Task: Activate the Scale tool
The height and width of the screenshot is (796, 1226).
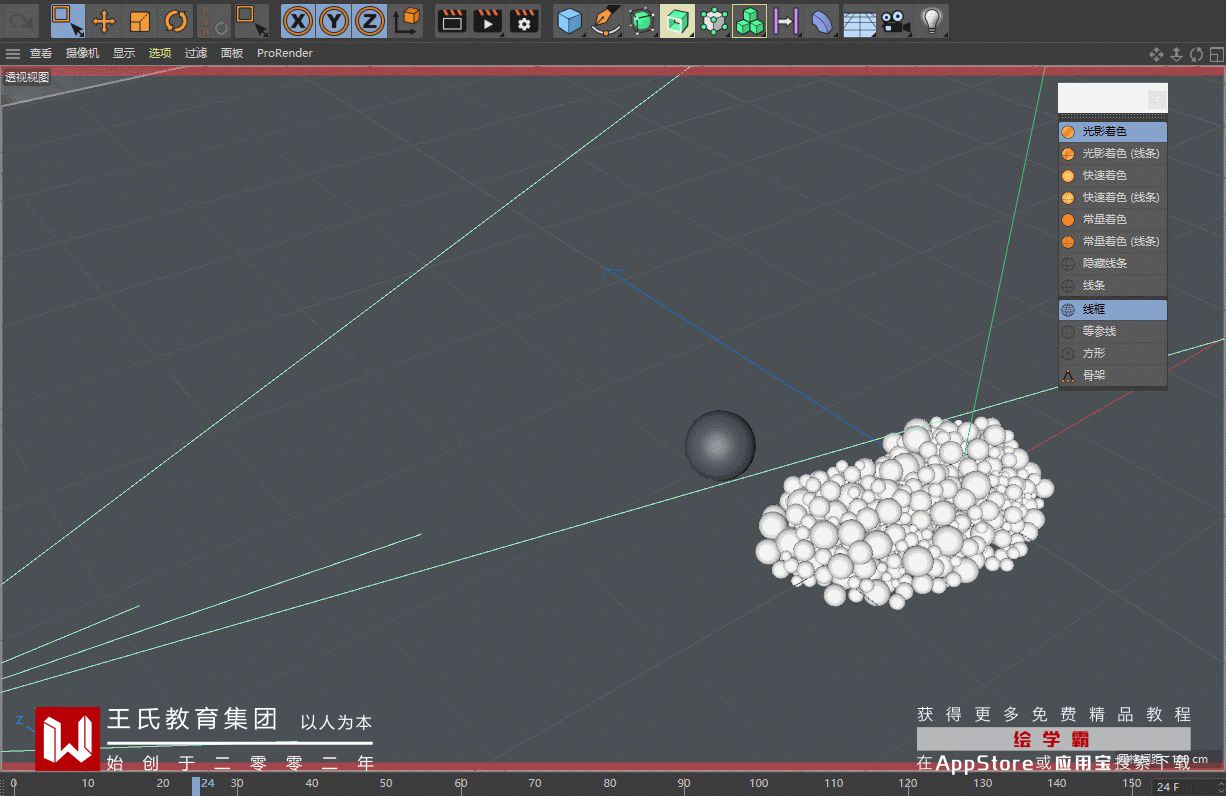Action: point(140,21)
